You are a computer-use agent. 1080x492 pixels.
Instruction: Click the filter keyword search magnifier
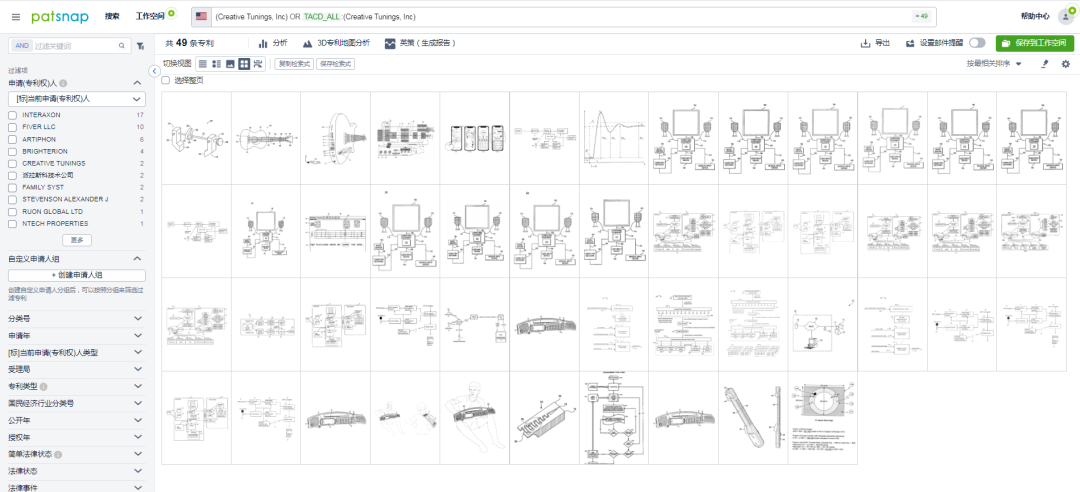[x=122, y=45]
